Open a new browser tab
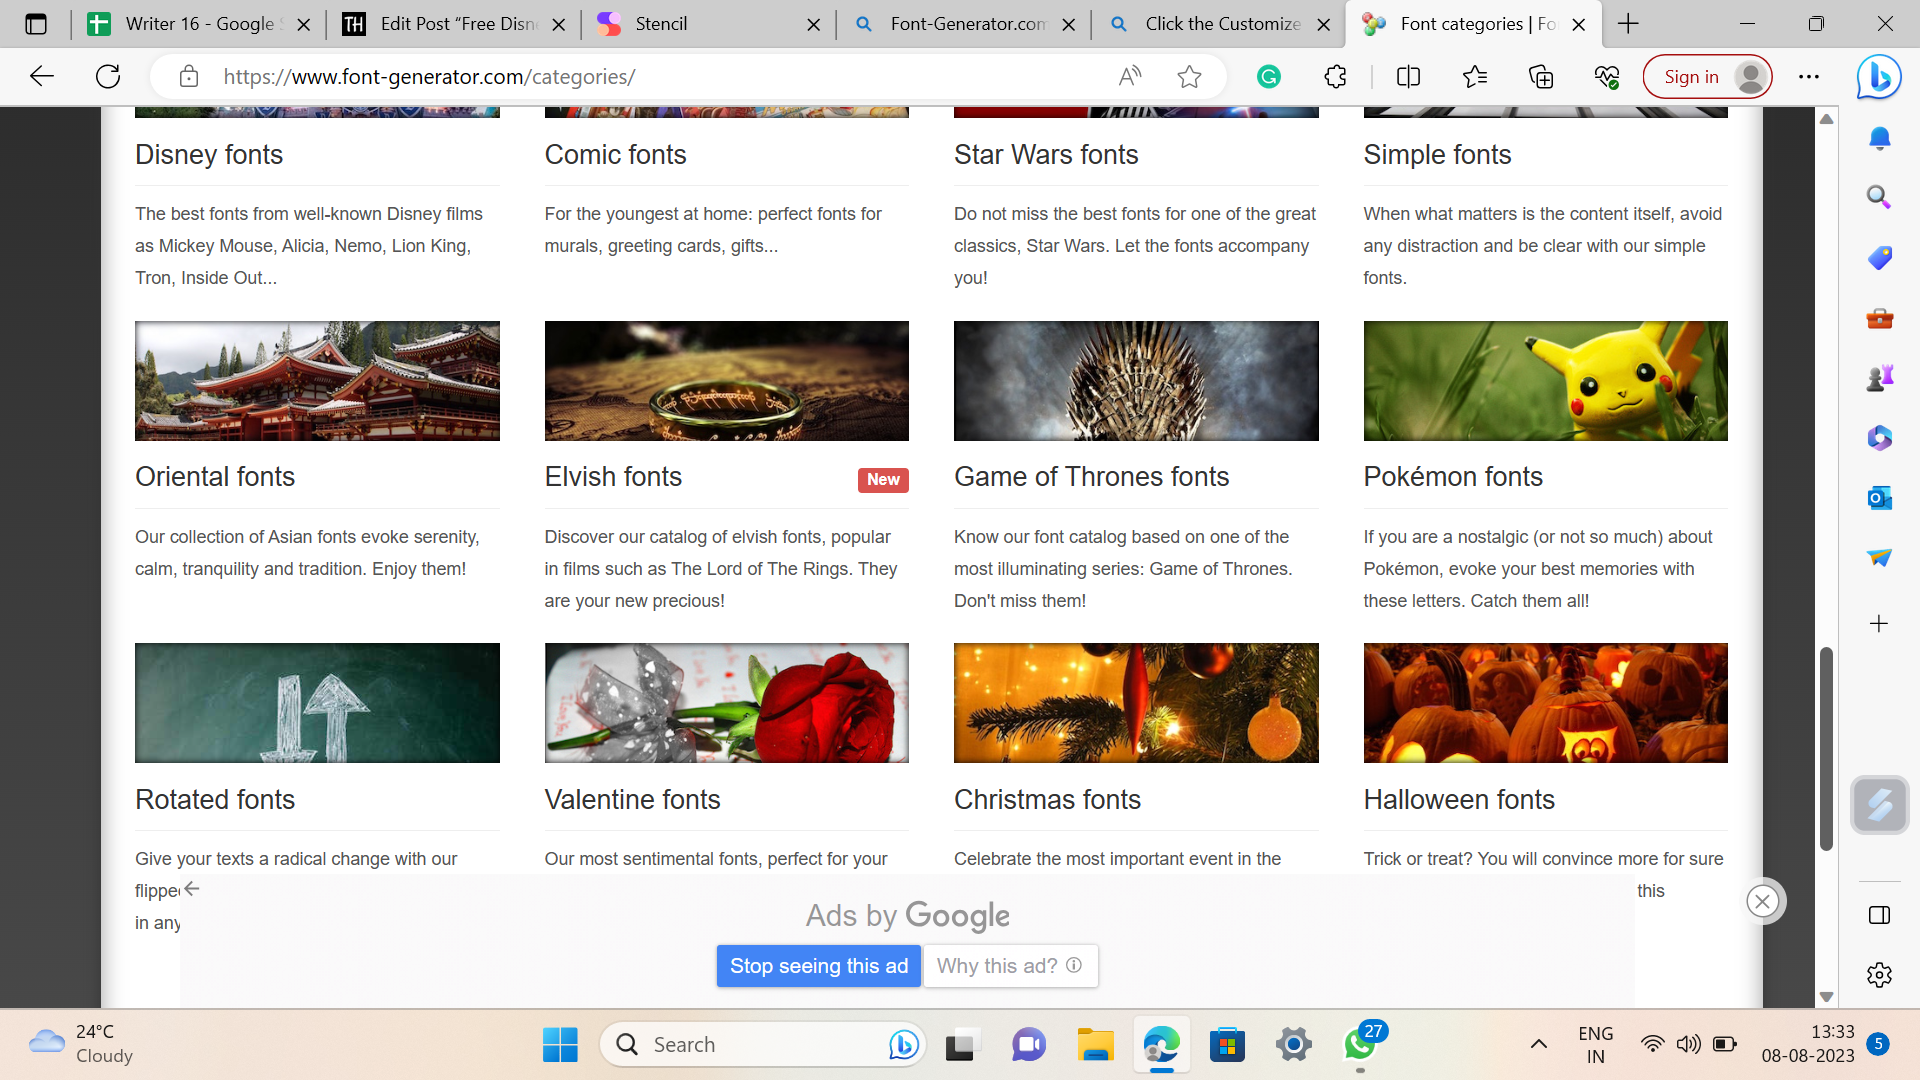Screen dimensions: 1920x1080 (1628, 24)
